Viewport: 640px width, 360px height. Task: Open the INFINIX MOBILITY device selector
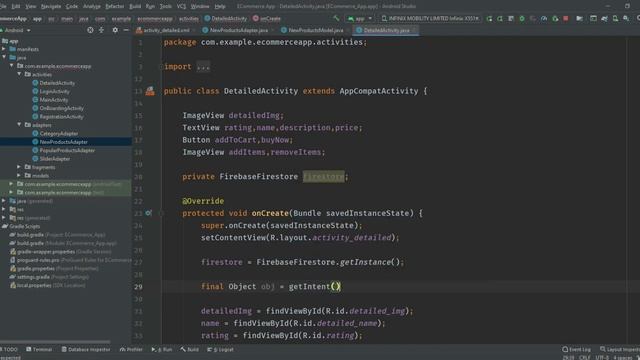[430, 18]
